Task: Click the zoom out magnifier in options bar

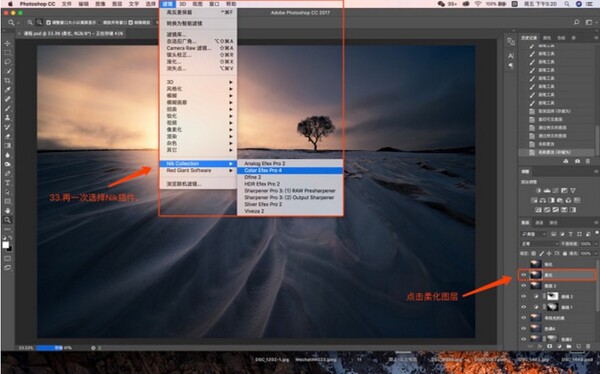Action: pyautogui.click(x=39, y=23)
